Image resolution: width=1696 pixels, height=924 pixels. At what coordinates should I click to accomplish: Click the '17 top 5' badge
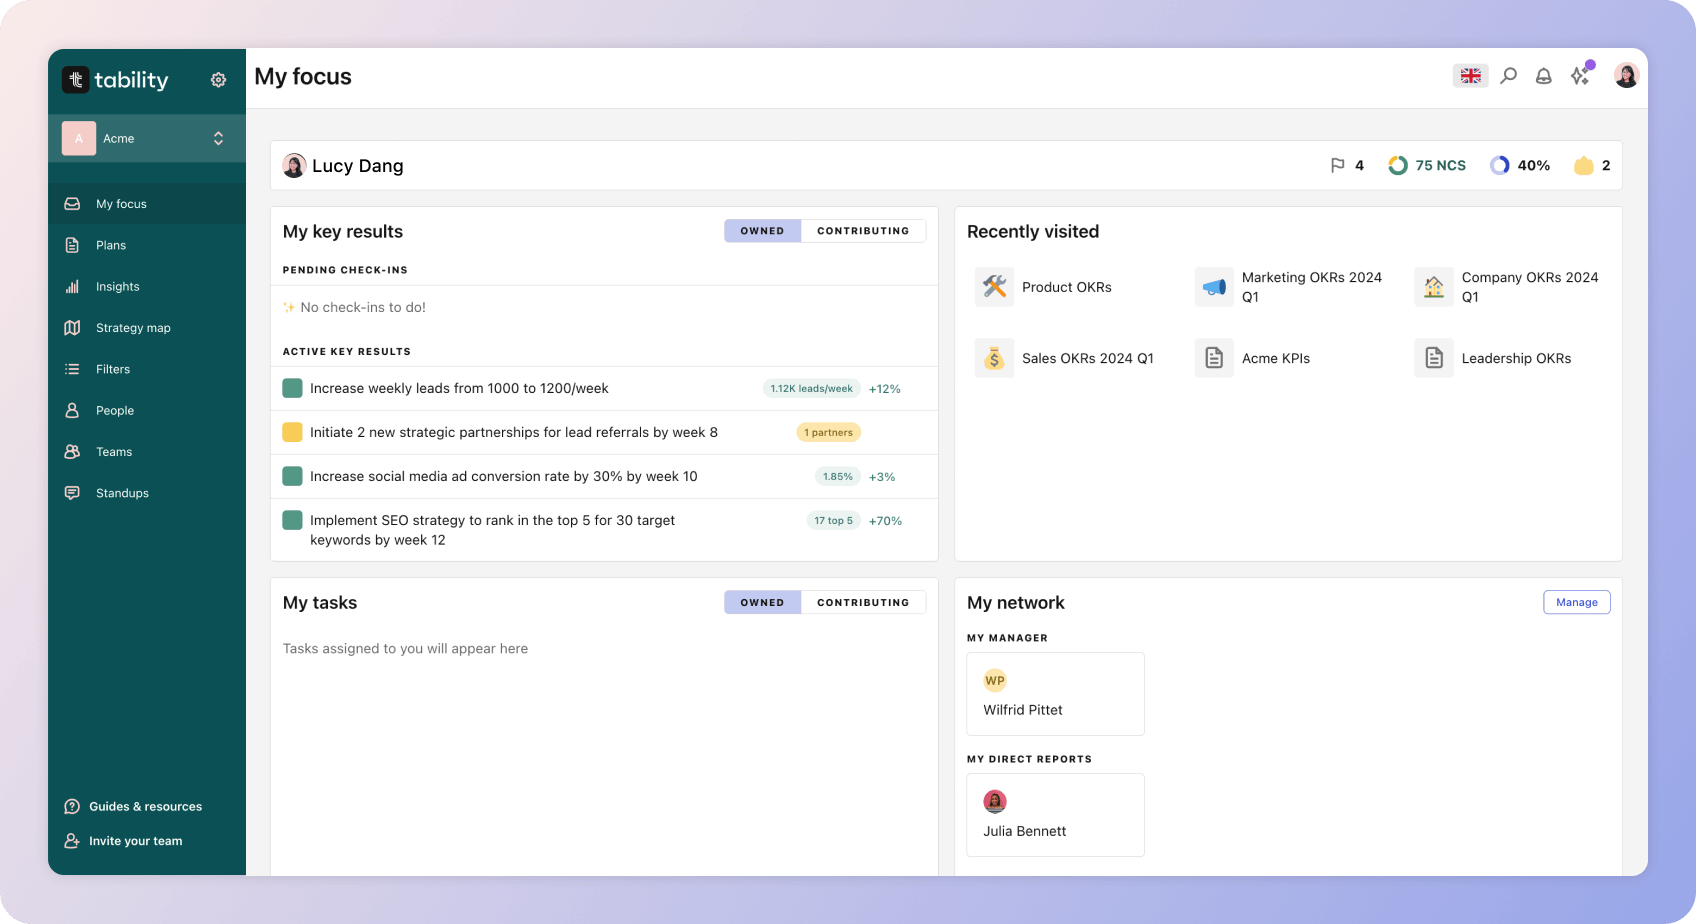(833, 521)
